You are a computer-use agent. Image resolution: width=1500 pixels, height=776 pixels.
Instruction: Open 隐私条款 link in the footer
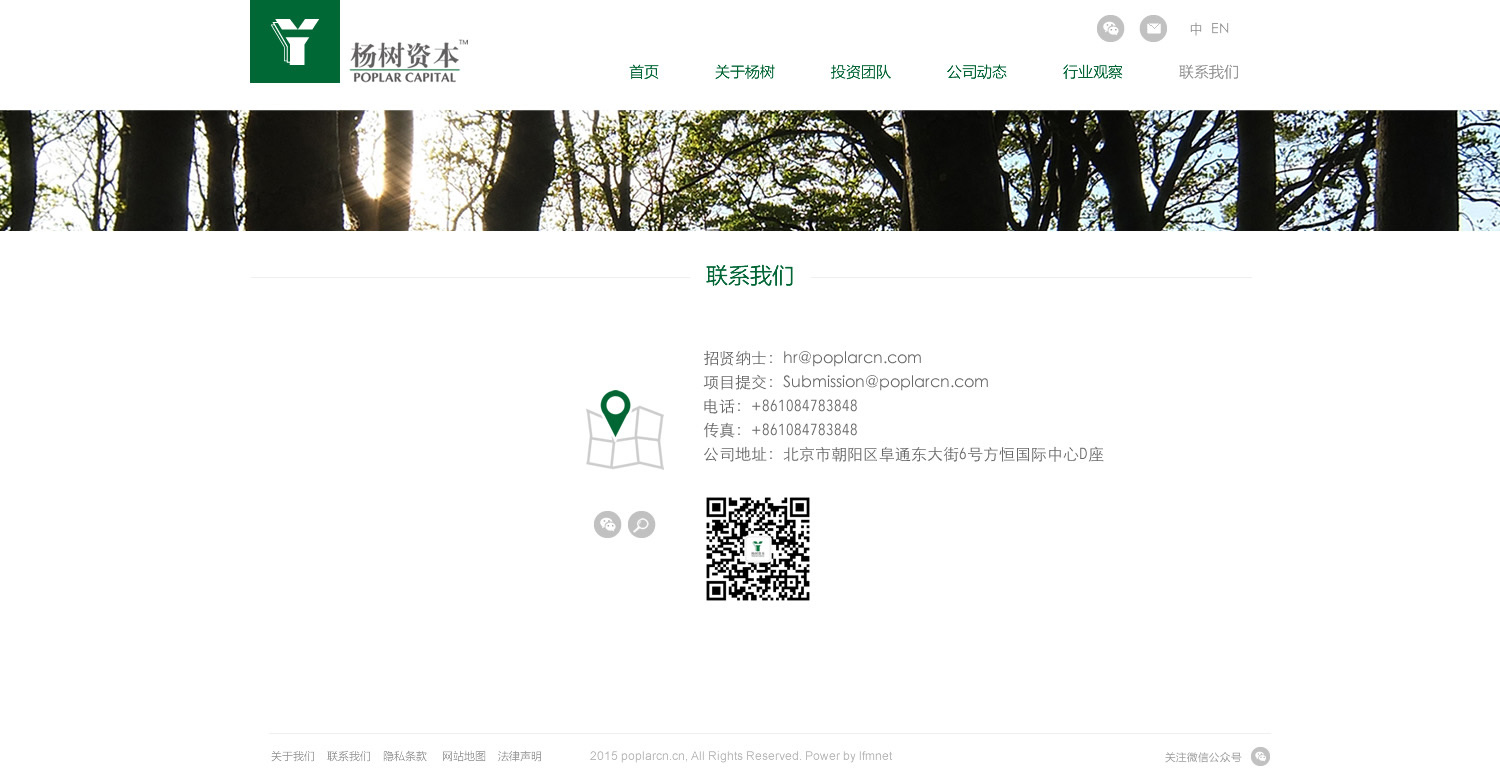click(405, 757)
